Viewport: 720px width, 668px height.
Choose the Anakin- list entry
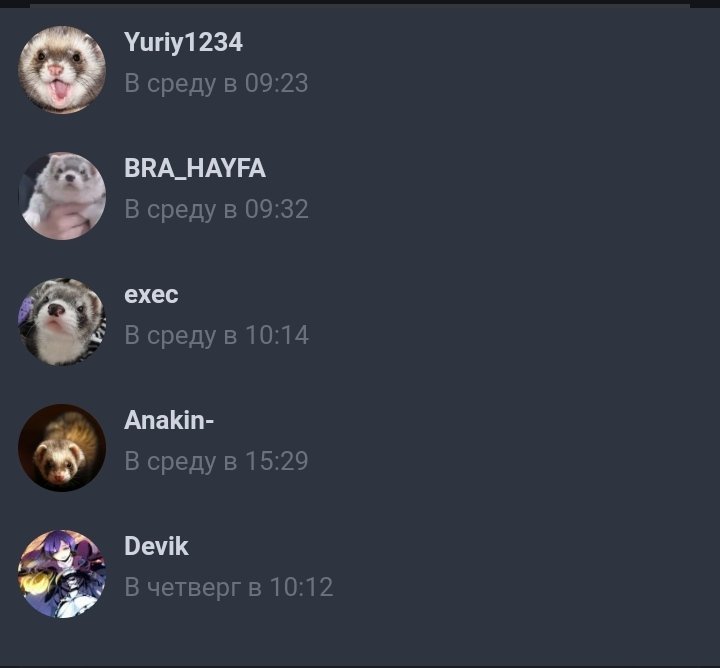point(360,448)
